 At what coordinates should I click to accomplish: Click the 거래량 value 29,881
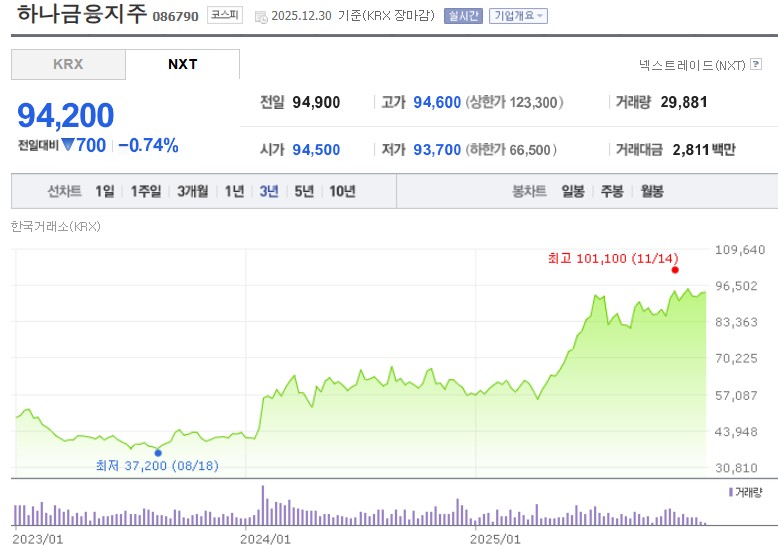684,102
